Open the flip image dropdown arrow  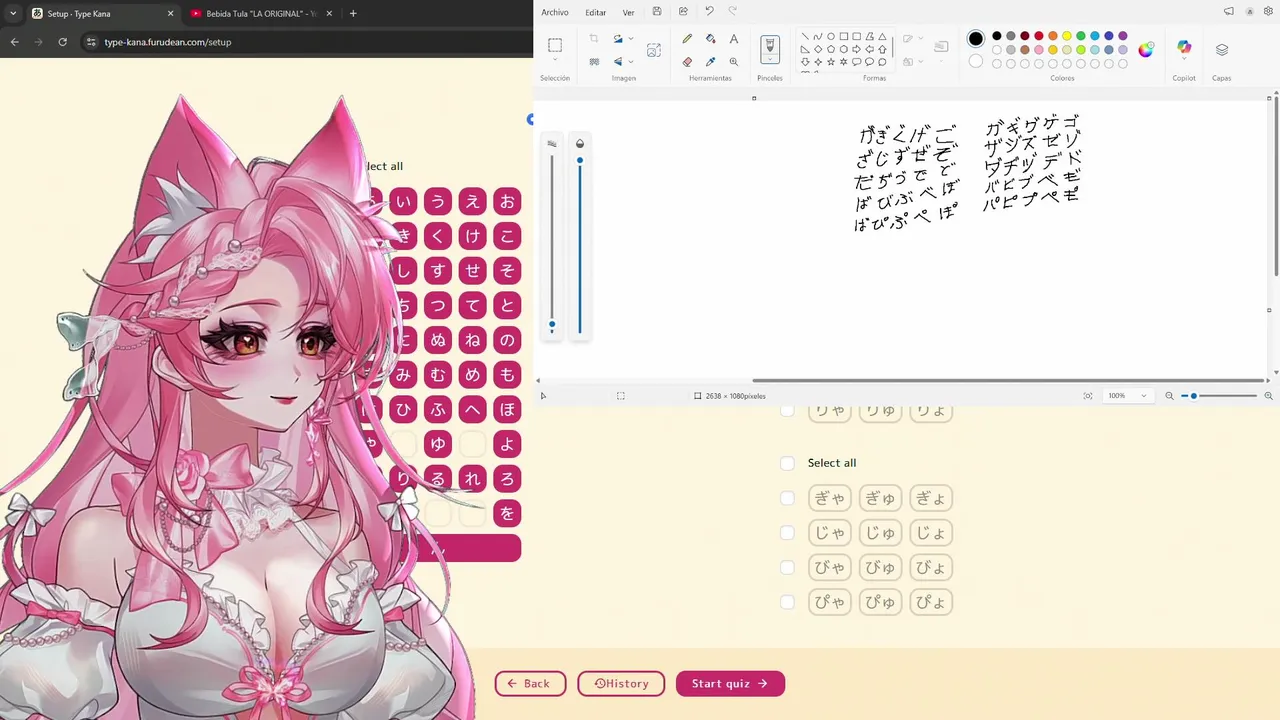(631, 61)
